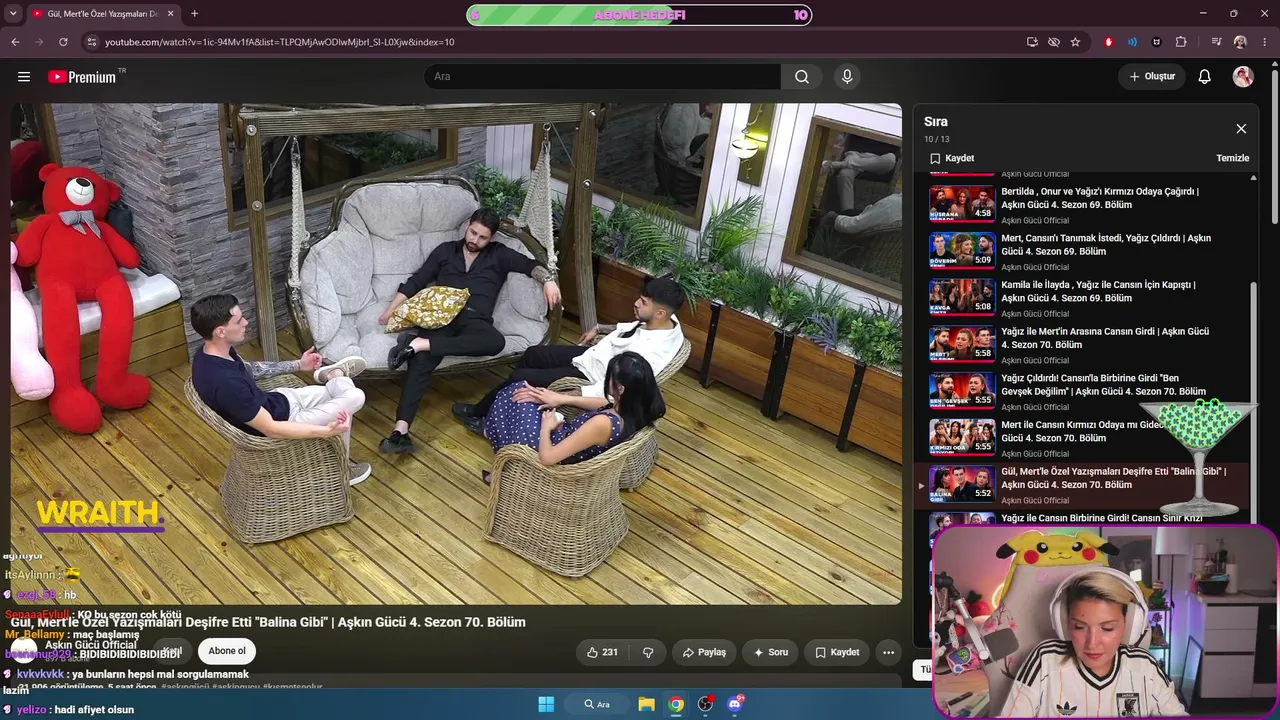Click the Oluştur create button
The width and height of the screenshot is (1280, 720).
[1152, 77]
